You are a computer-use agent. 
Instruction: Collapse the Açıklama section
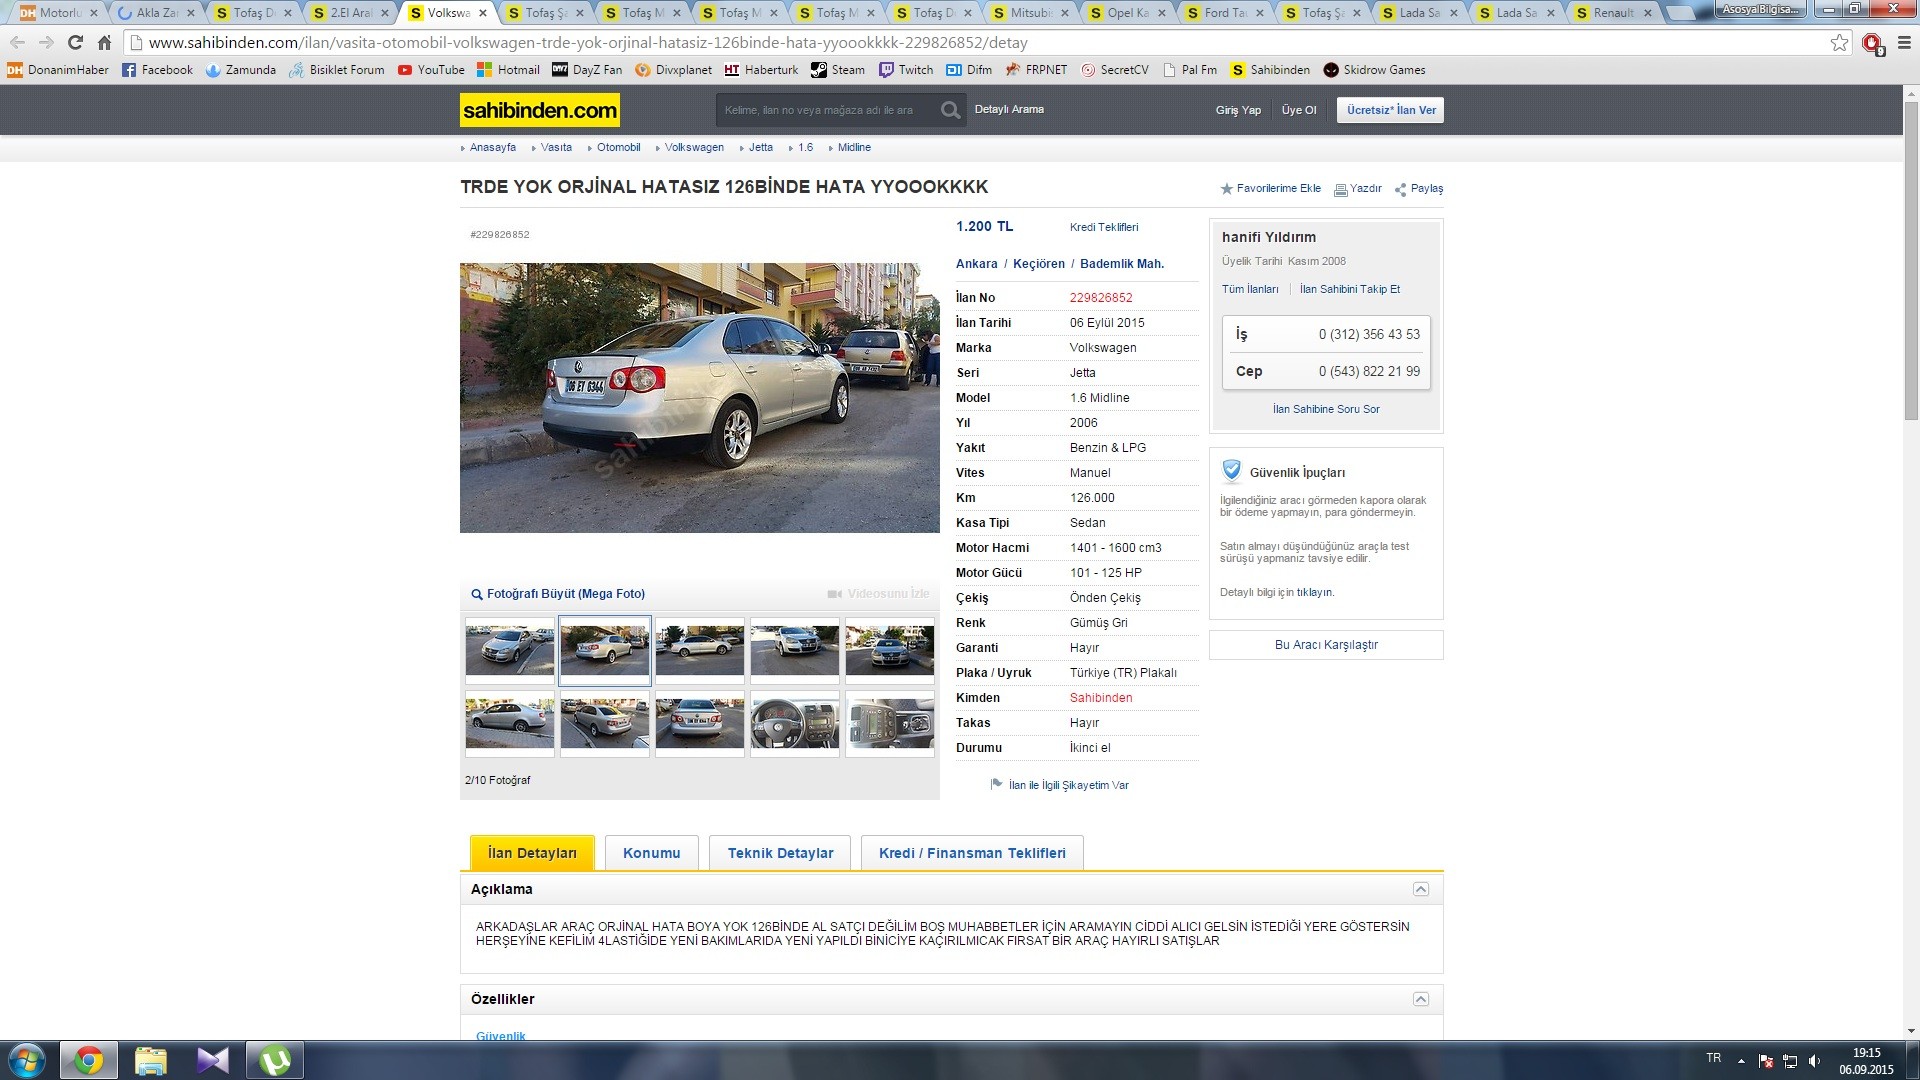(1420, 889)
